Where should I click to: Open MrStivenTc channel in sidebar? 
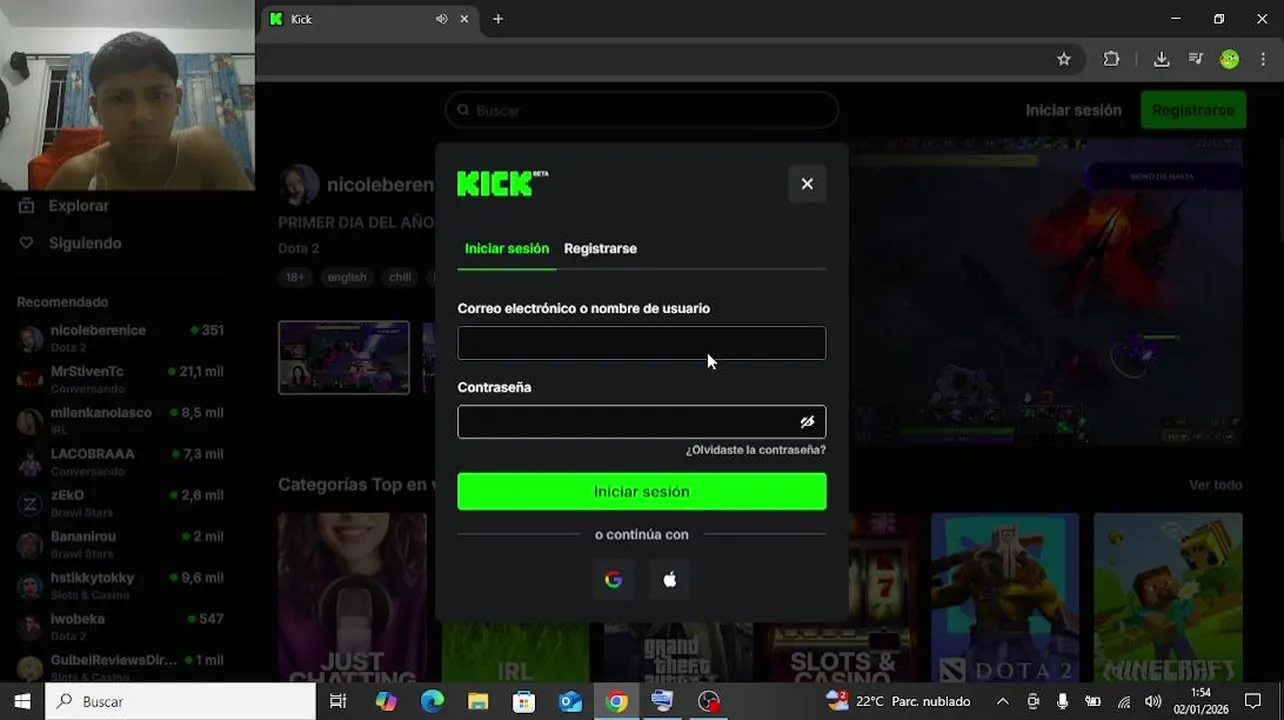(x=121, y=380)
